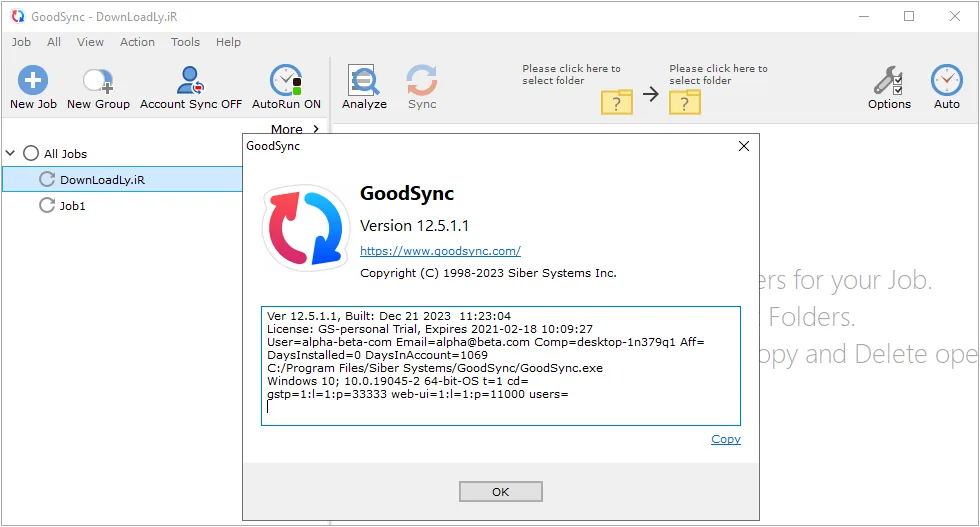Minimize the GoodSync main window

point(864,16)
